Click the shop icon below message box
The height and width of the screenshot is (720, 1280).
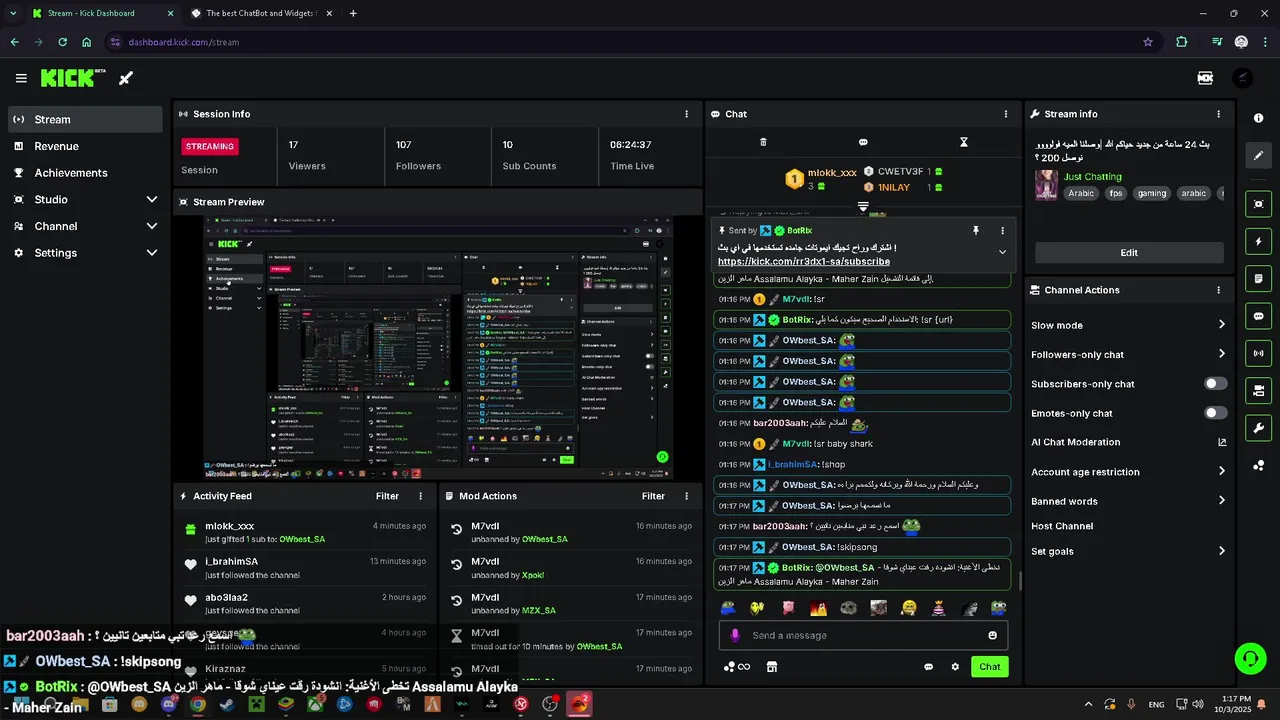click(x=772, y=667)
